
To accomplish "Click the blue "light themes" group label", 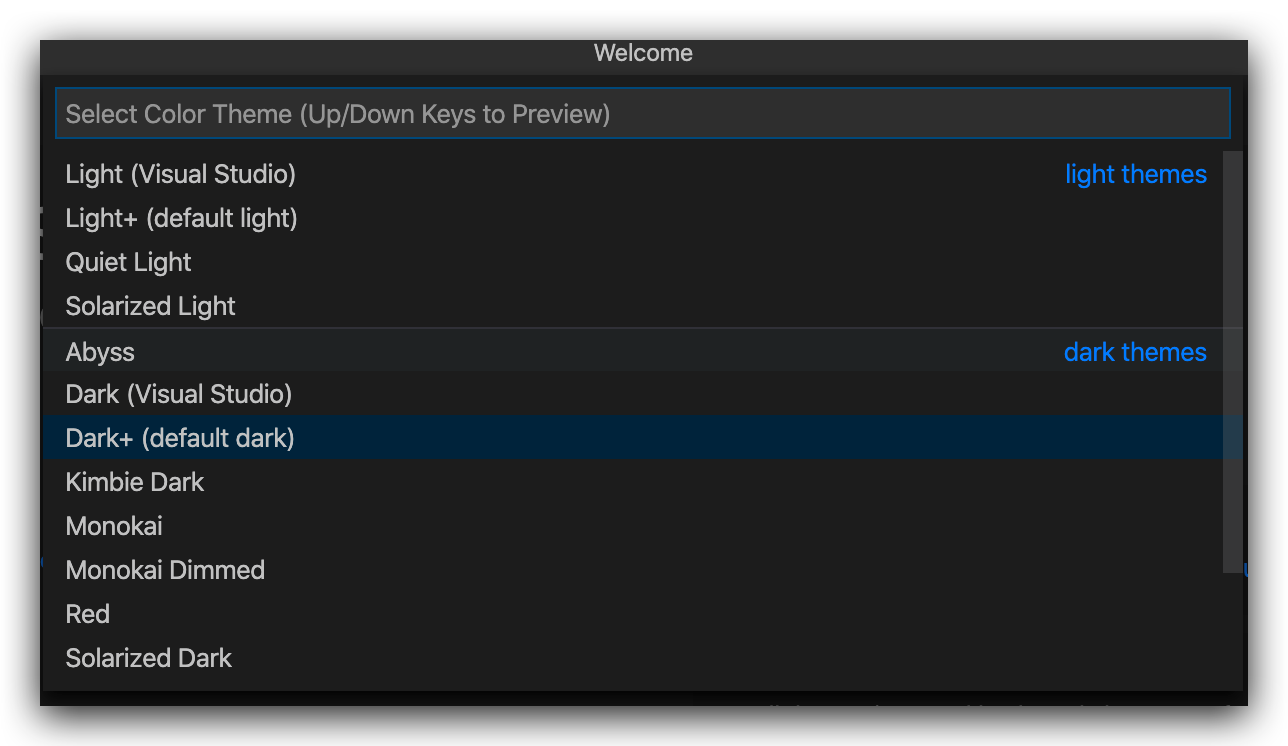I will tap(1135, 174).
